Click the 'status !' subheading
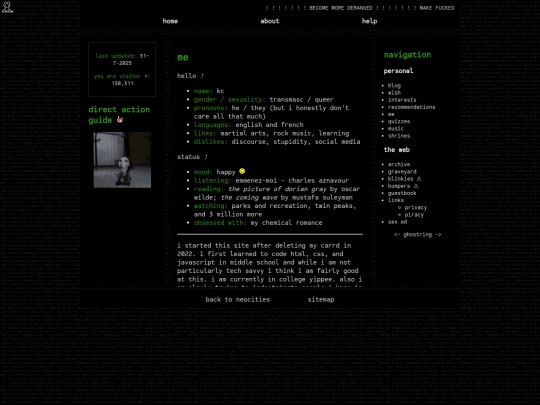Image resolution: width=540 pixels, height=405 pixels. pos(192,157)
